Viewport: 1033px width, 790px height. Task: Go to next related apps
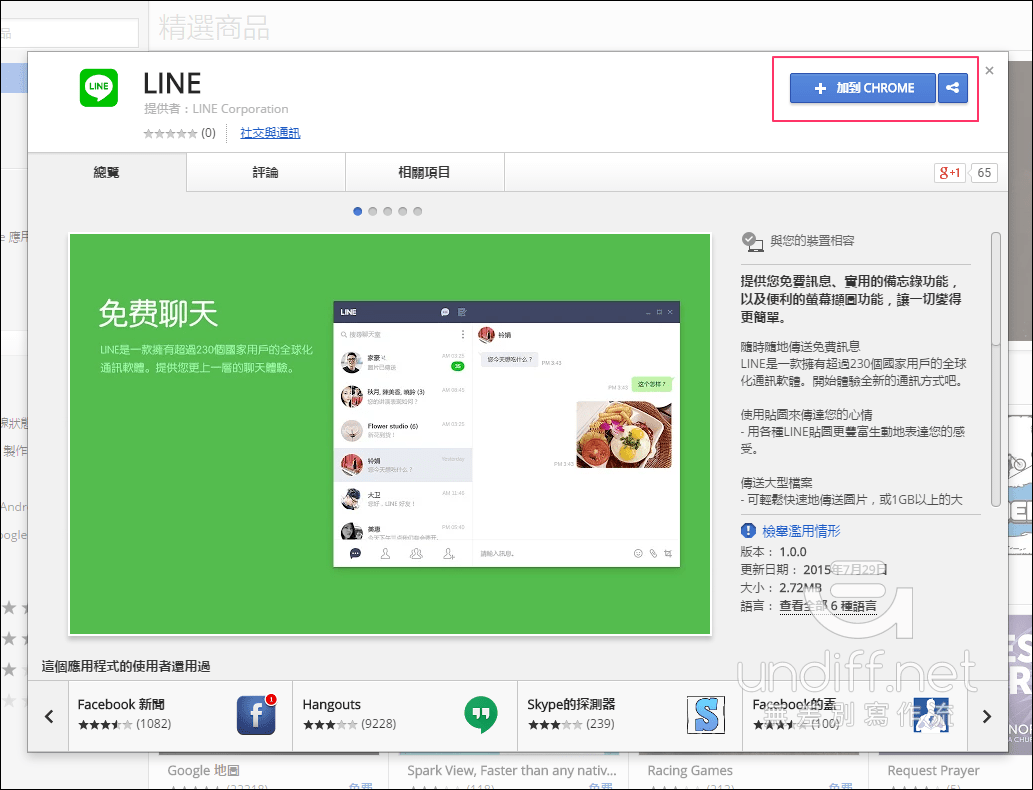point(987,716)
